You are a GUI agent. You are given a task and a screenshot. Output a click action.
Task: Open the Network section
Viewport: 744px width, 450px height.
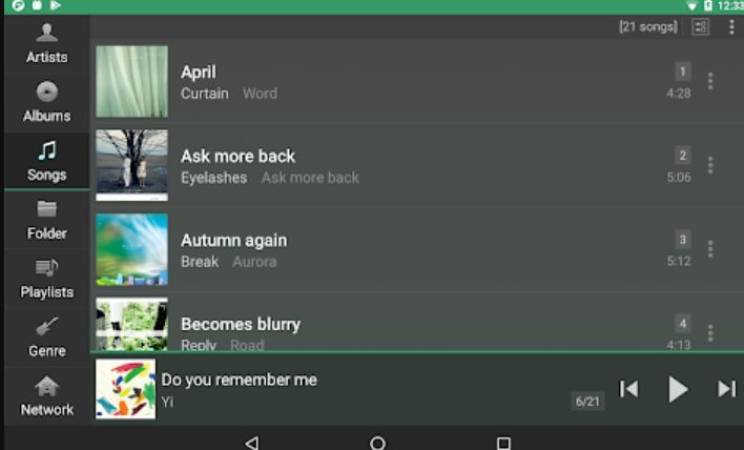point(46,396)
